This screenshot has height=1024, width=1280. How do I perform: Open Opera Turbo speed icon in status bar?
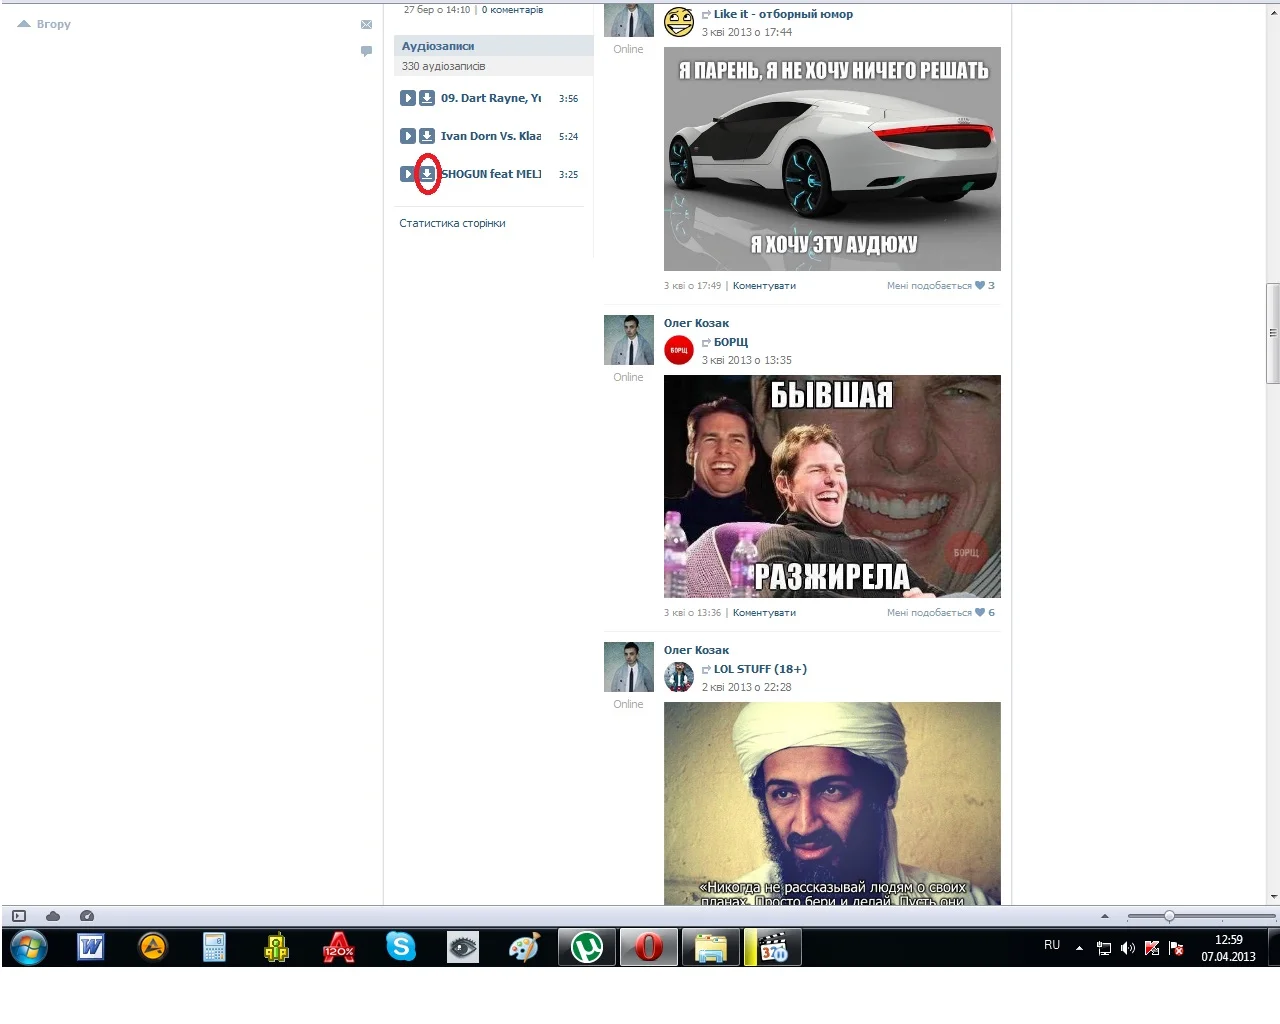87,916
